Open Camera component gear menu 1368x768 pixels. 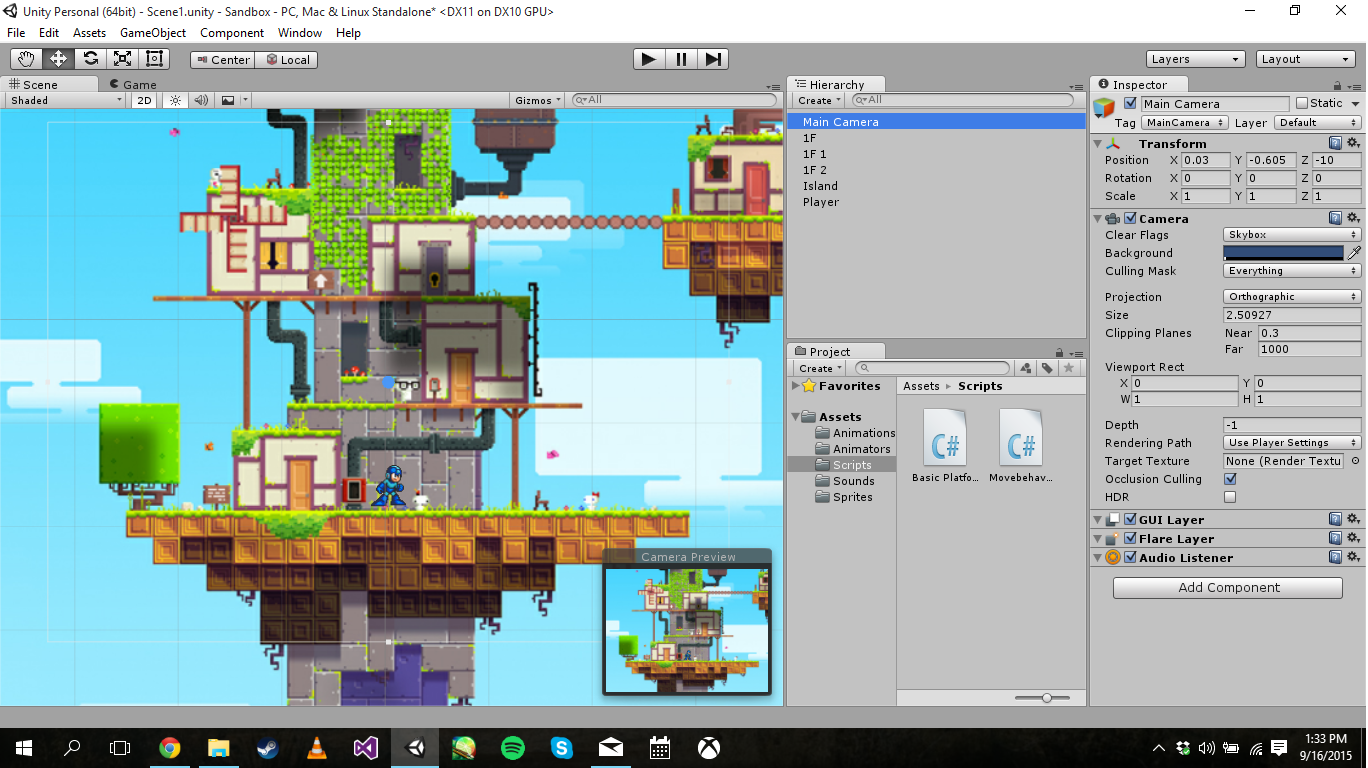point(1354,218)
